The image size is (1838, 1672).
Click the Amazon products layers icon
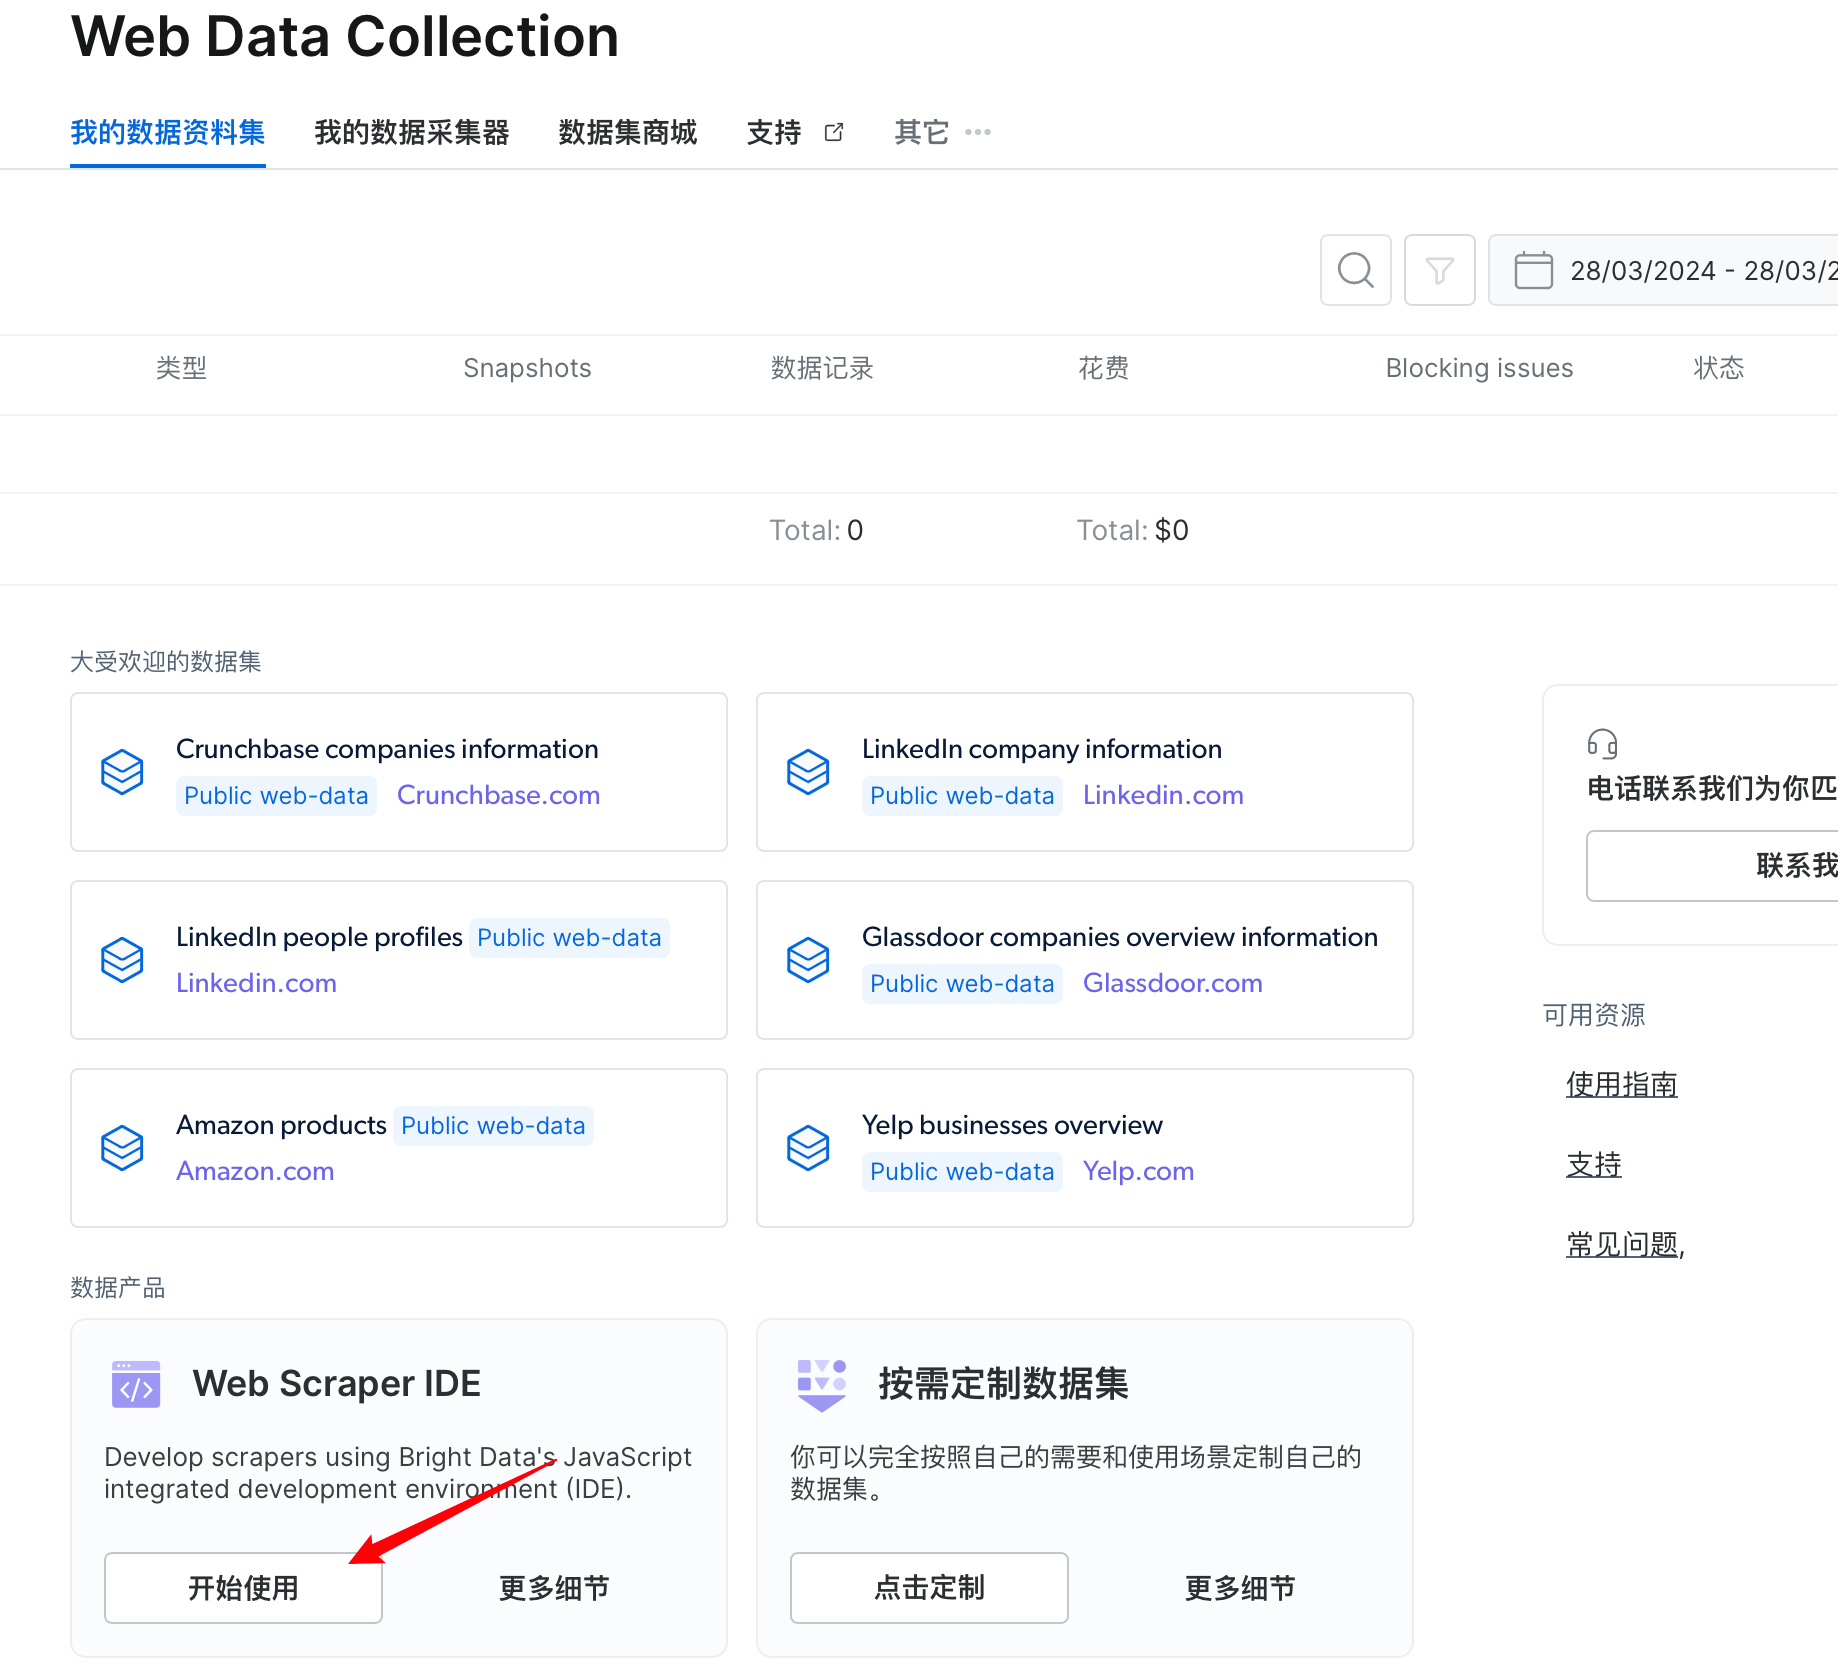click(x=122, y=1148)
